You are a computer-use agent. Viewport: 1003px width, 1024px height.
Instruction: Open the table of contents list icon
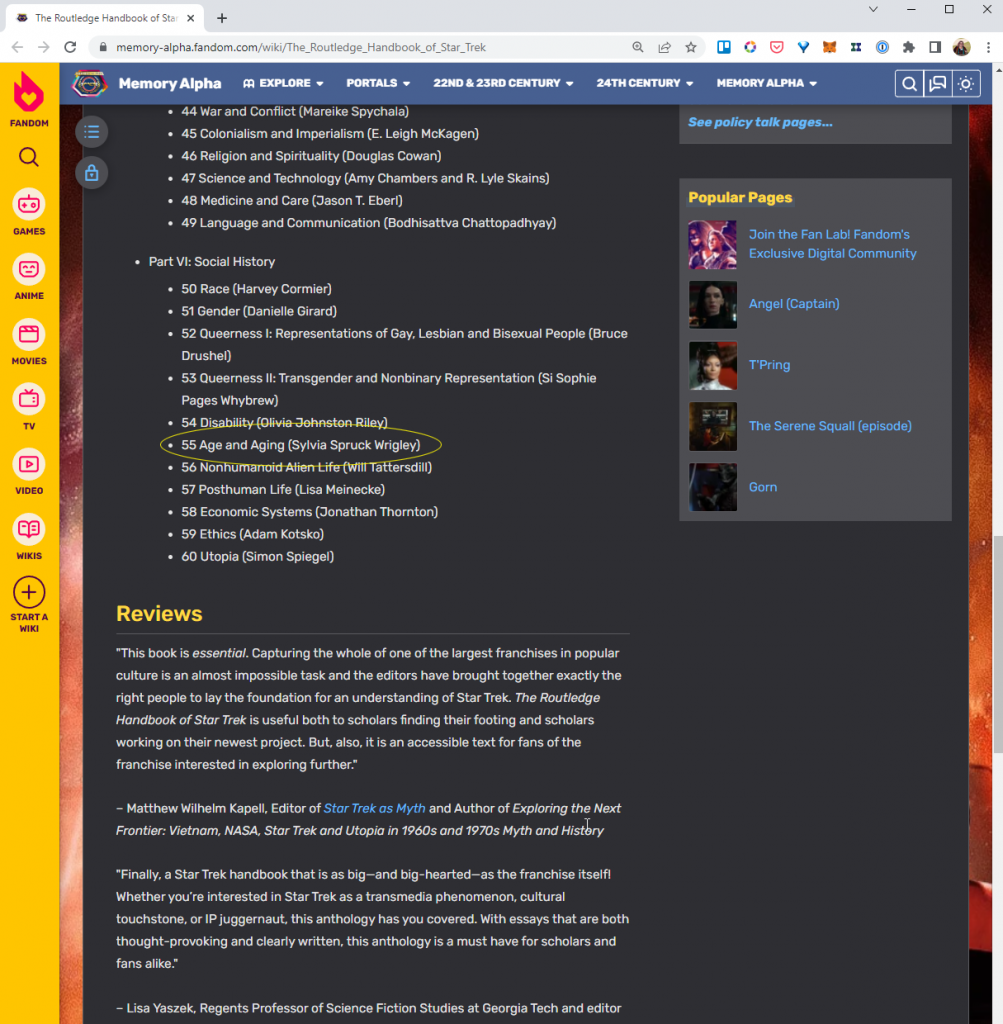pyautogui.click(x=91, y=132)
